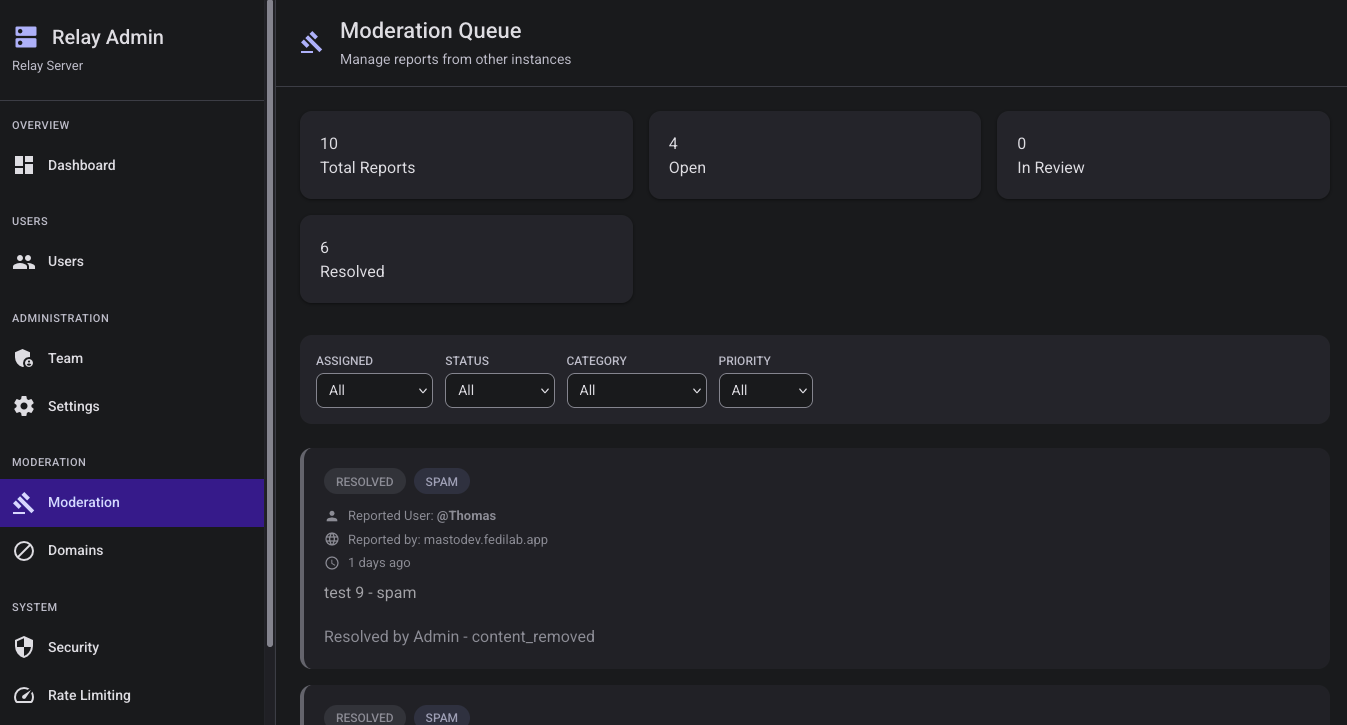The width and height of the screenshot is (1347, 725).
Task: Click the Settings gear icon
Action: pyautogui.click(x=24, y=406)
